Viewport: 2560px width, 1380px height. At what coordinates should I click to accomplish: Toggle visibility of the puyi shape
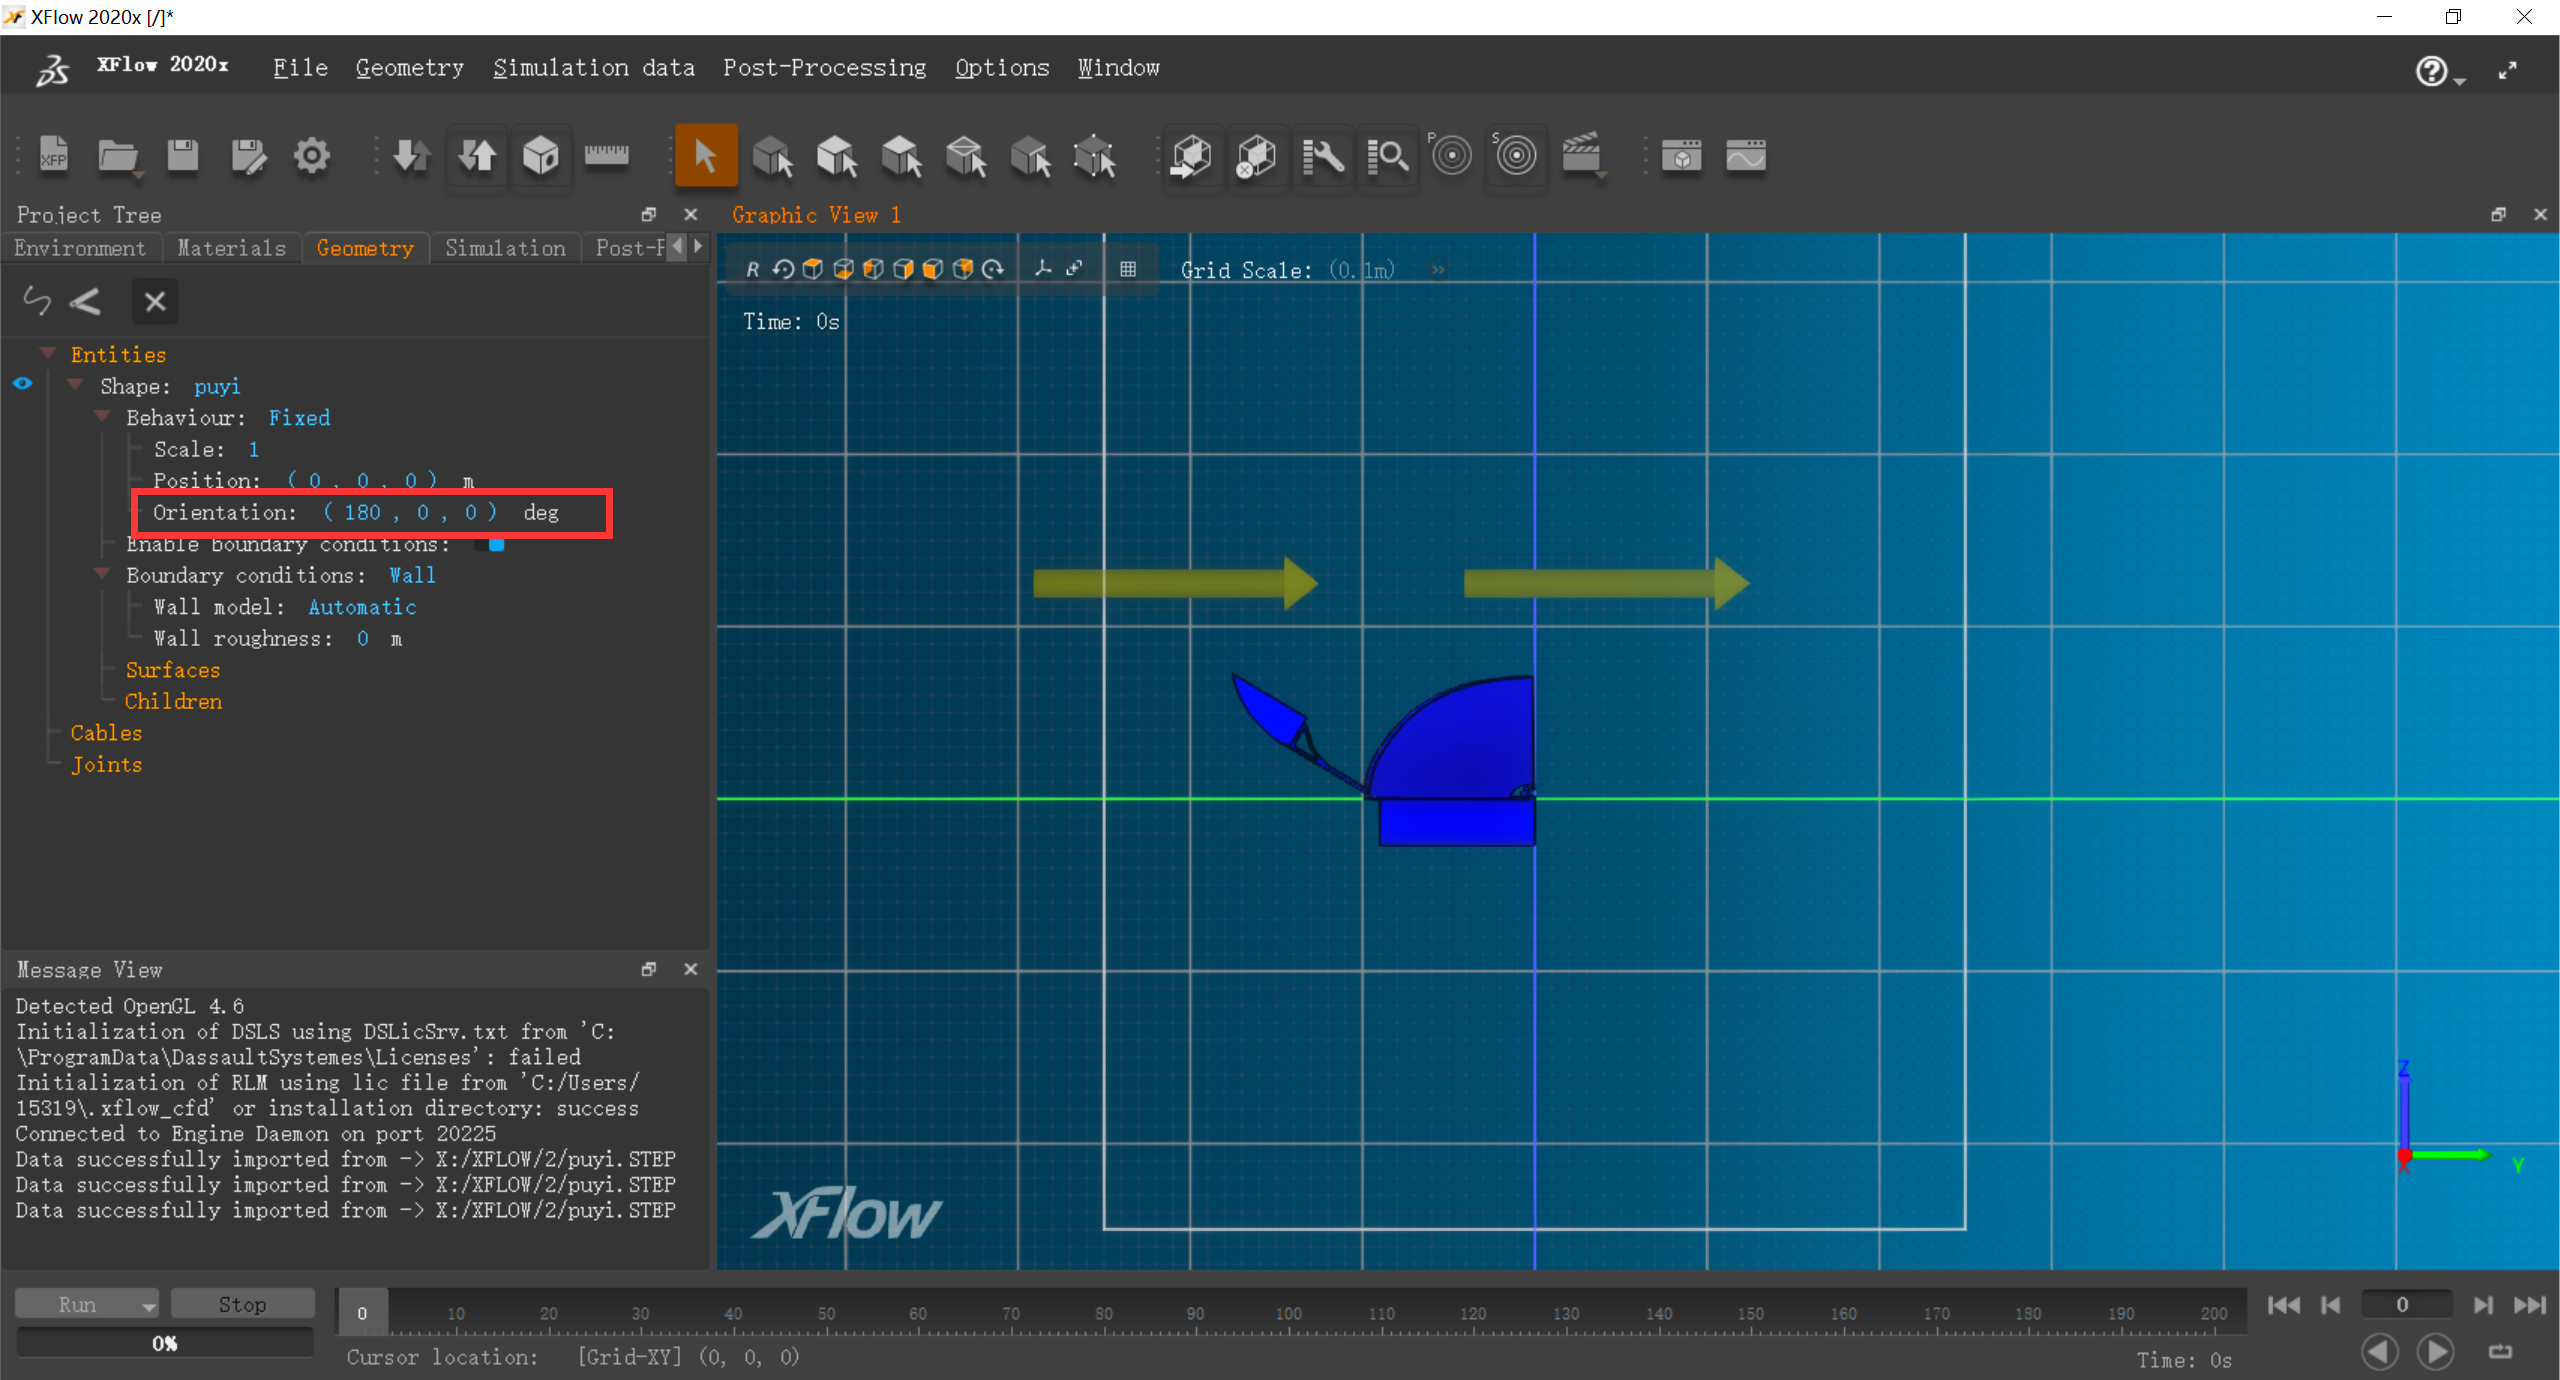pyautogui.click(x=22, y=383)
